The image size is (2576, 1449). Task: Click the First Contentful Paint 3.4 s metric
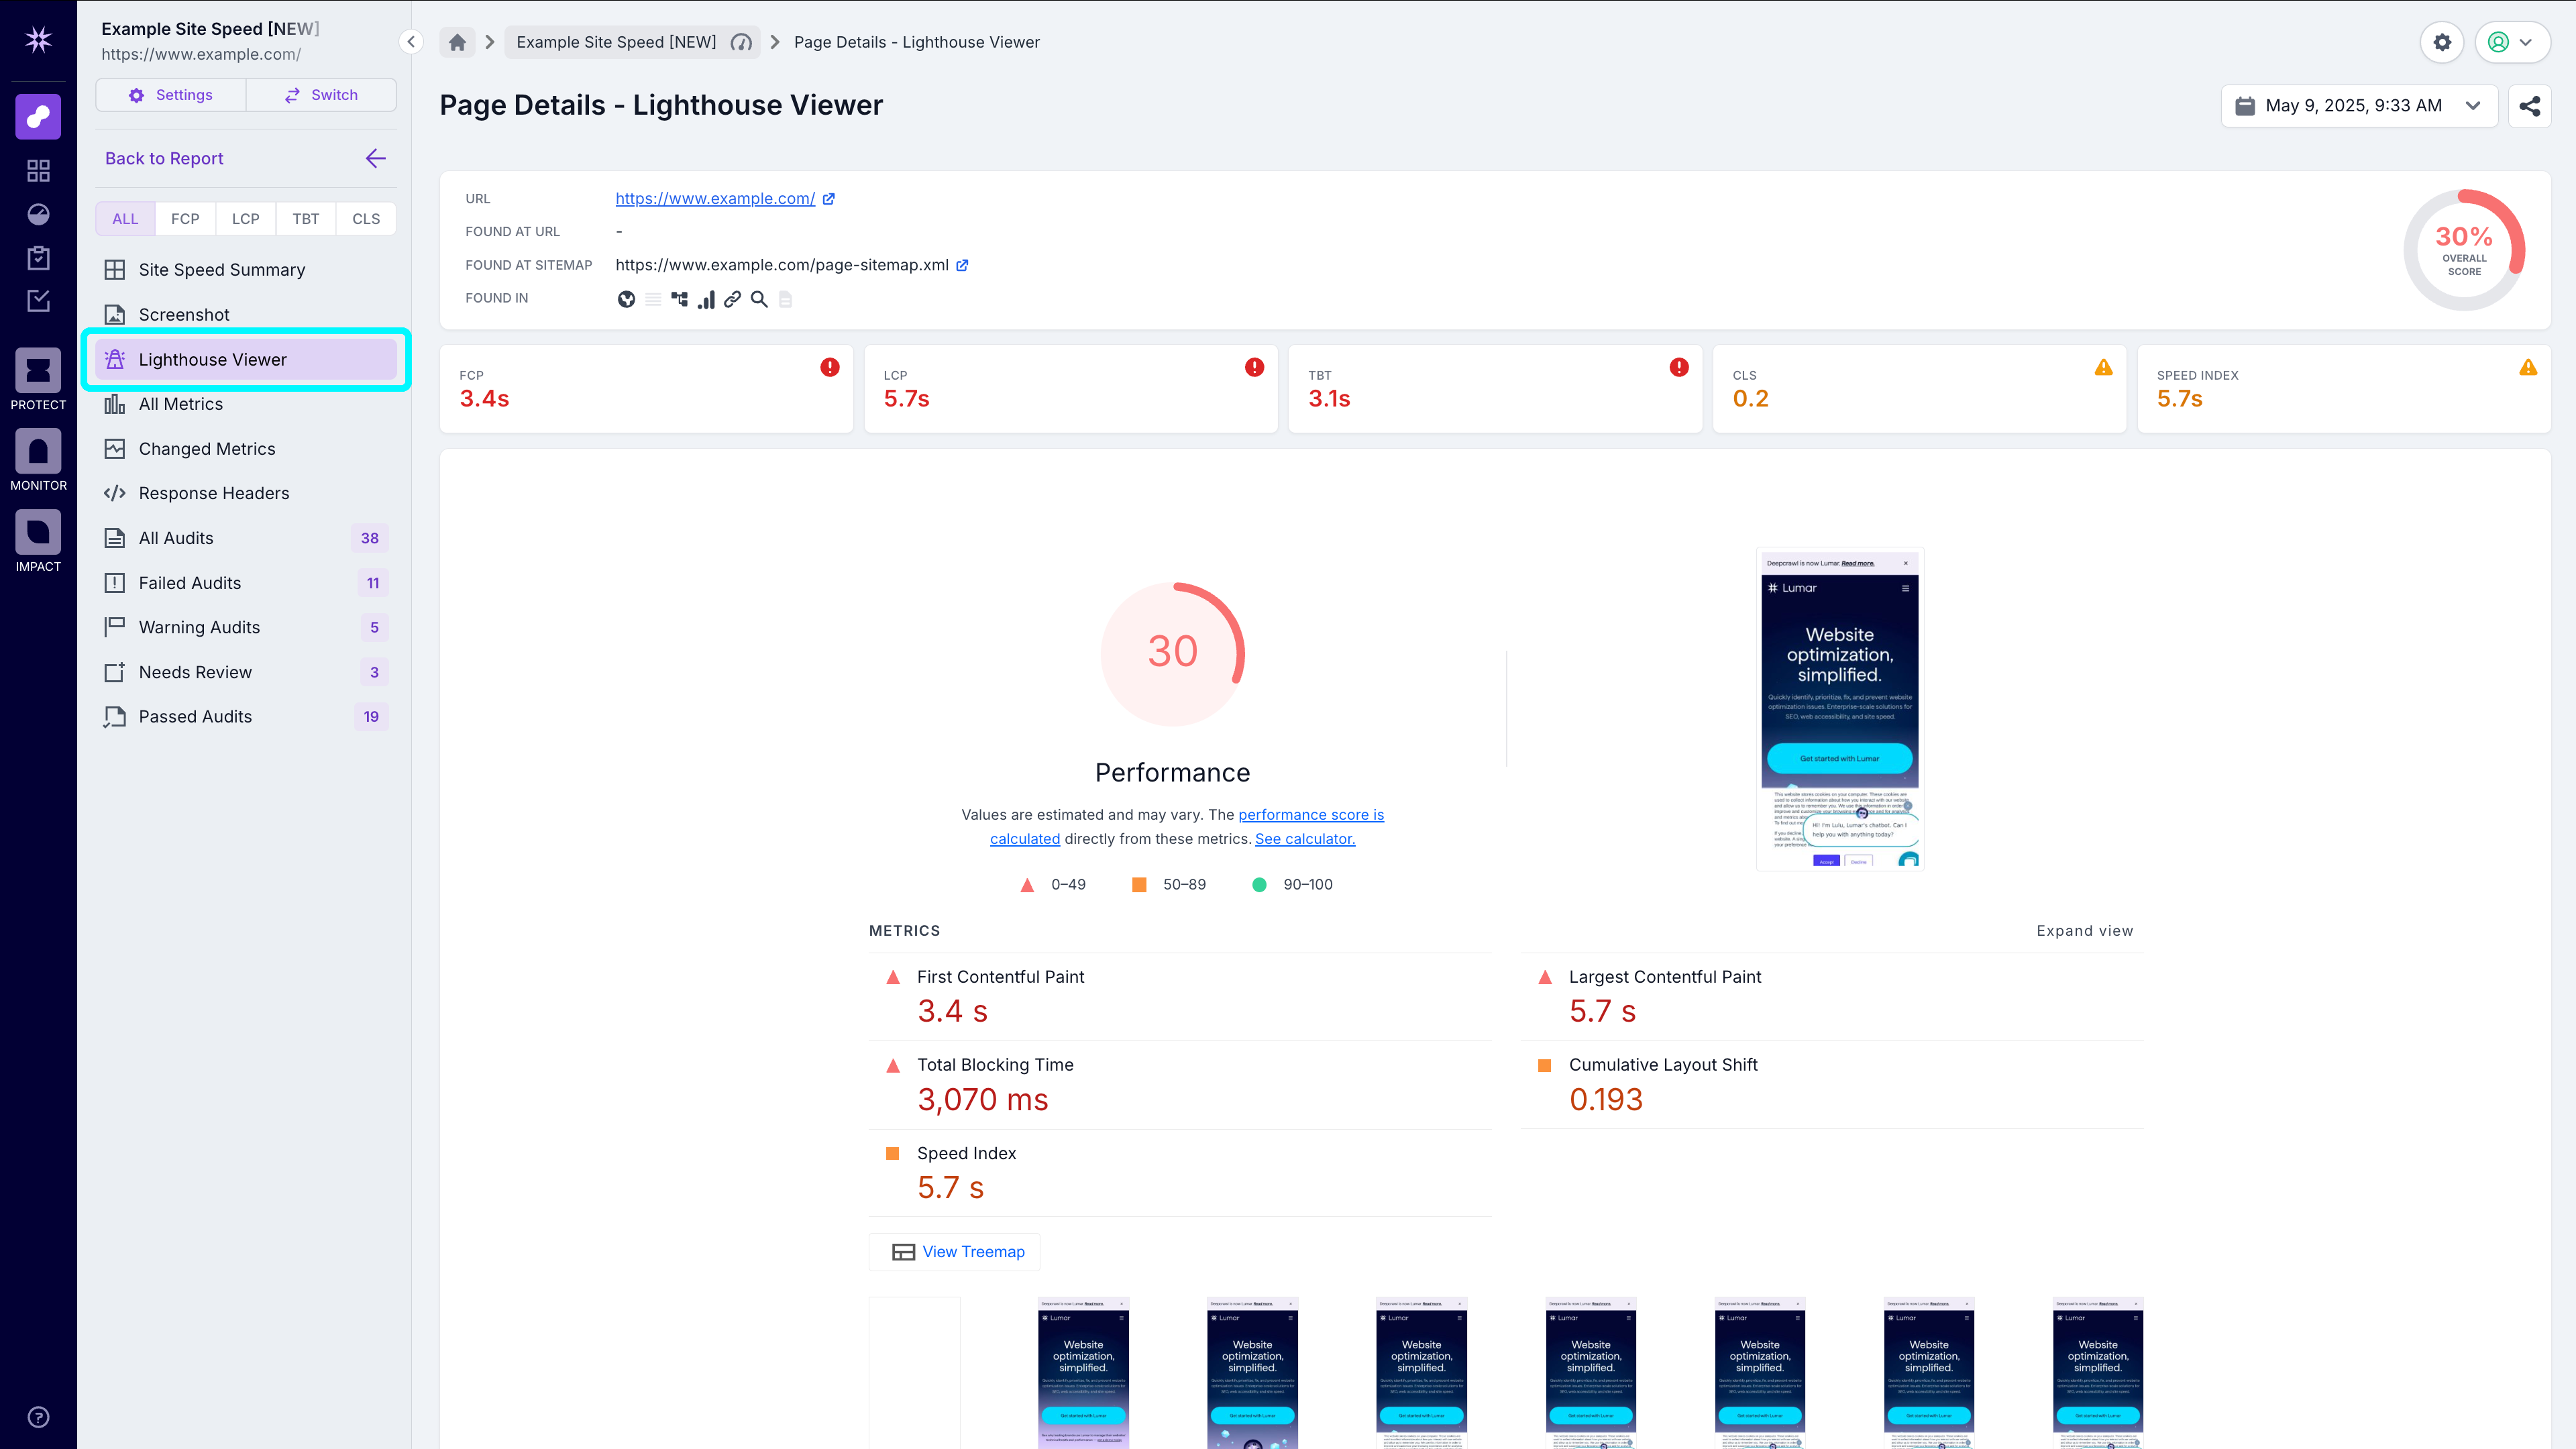point(1180,997)
